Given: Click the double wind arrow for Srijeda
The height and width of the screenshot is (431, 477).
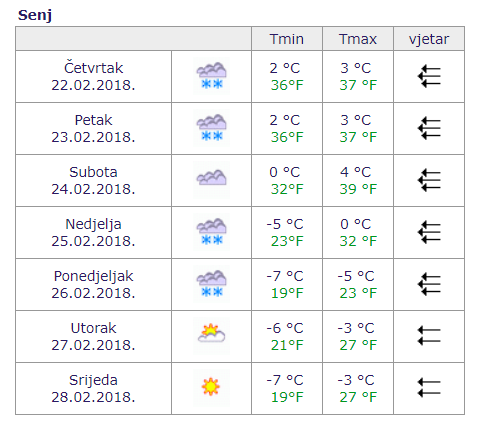Looking at the screenshot, I should point(429,388).
